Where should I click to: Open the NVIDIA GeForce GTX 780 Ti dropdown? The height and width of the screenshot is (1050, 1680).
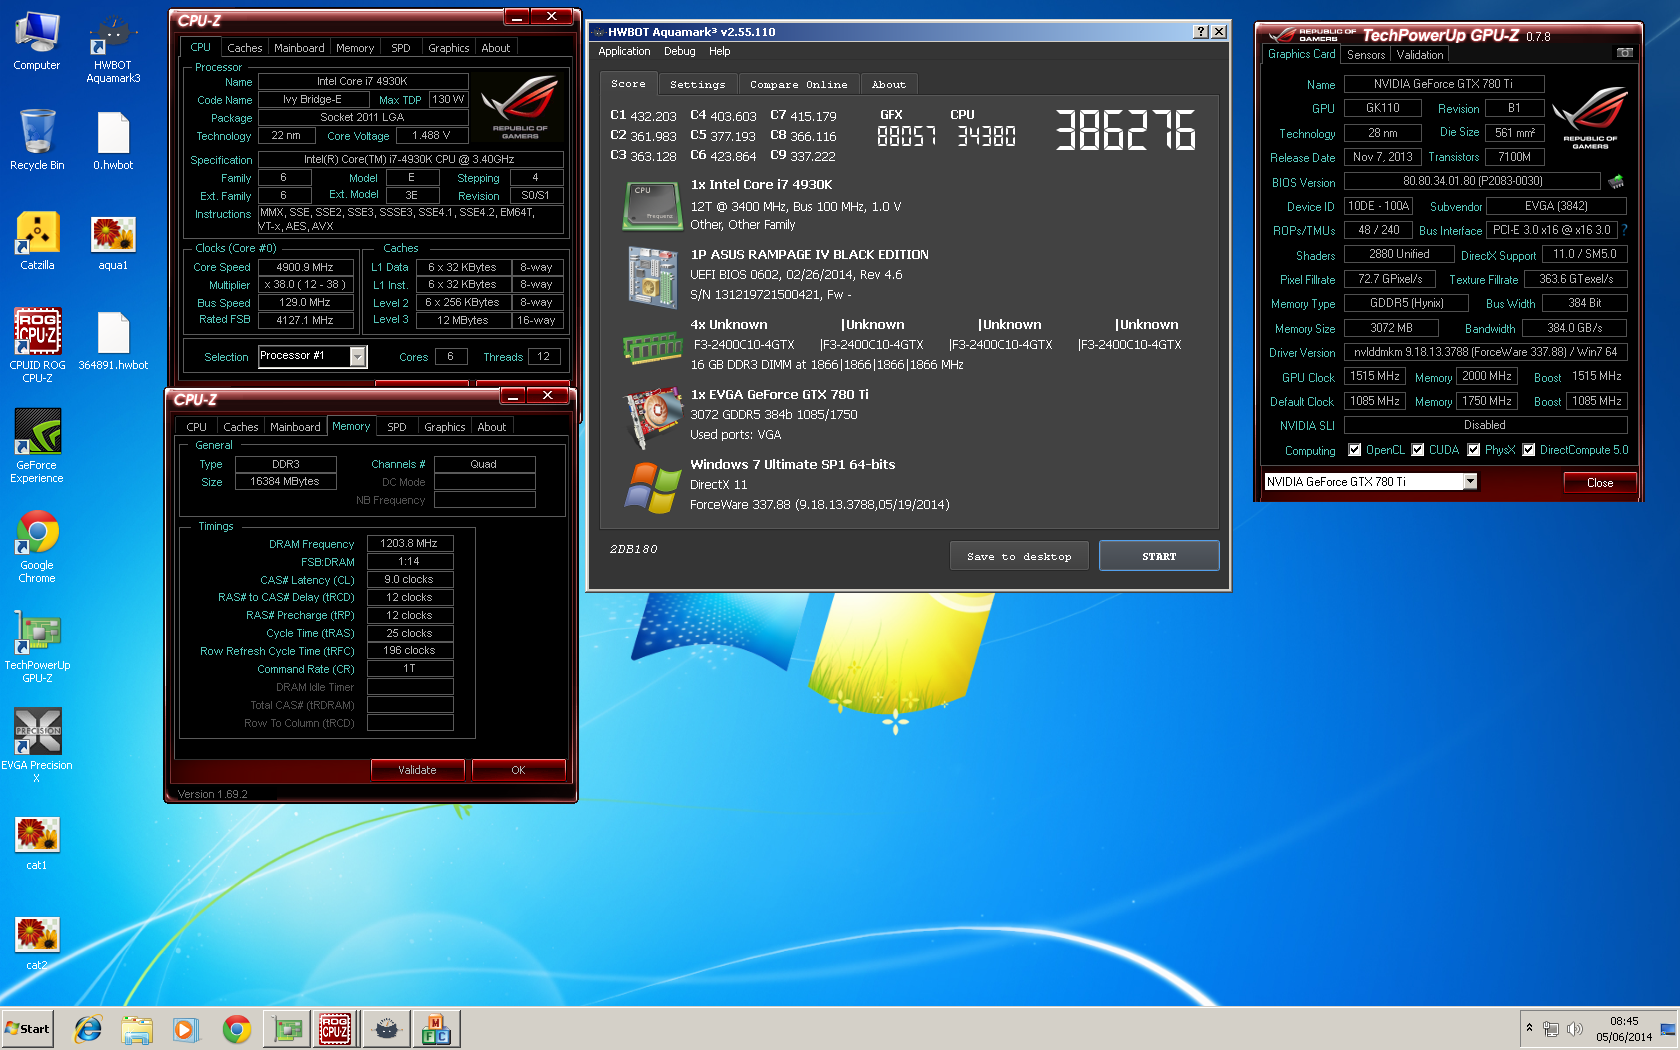(1470, 482)
